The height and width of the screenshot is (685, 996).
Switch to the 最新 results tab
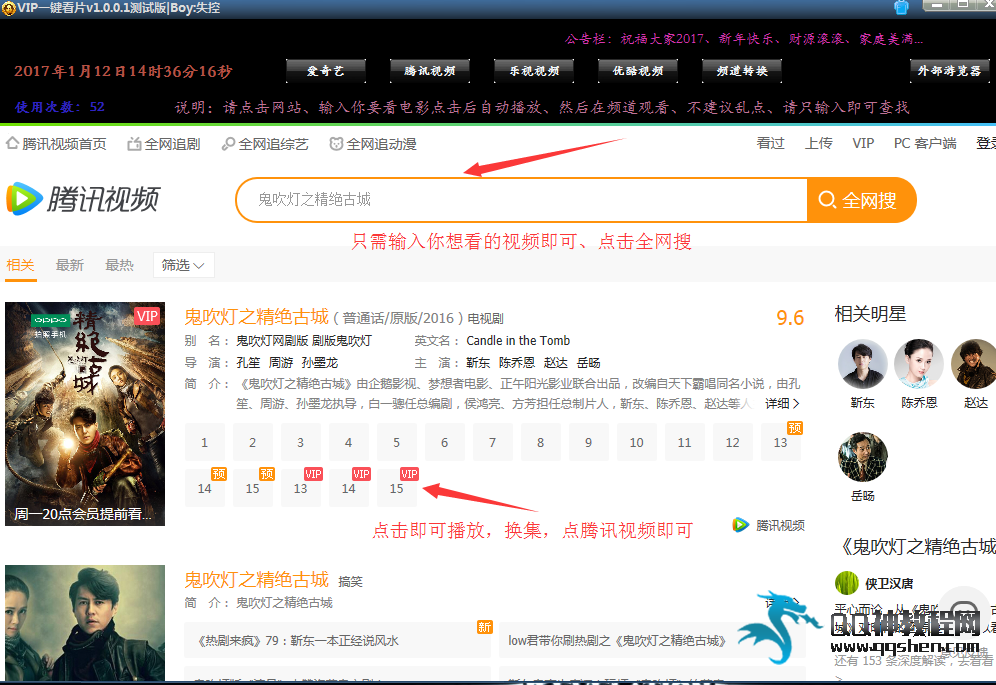70,265
